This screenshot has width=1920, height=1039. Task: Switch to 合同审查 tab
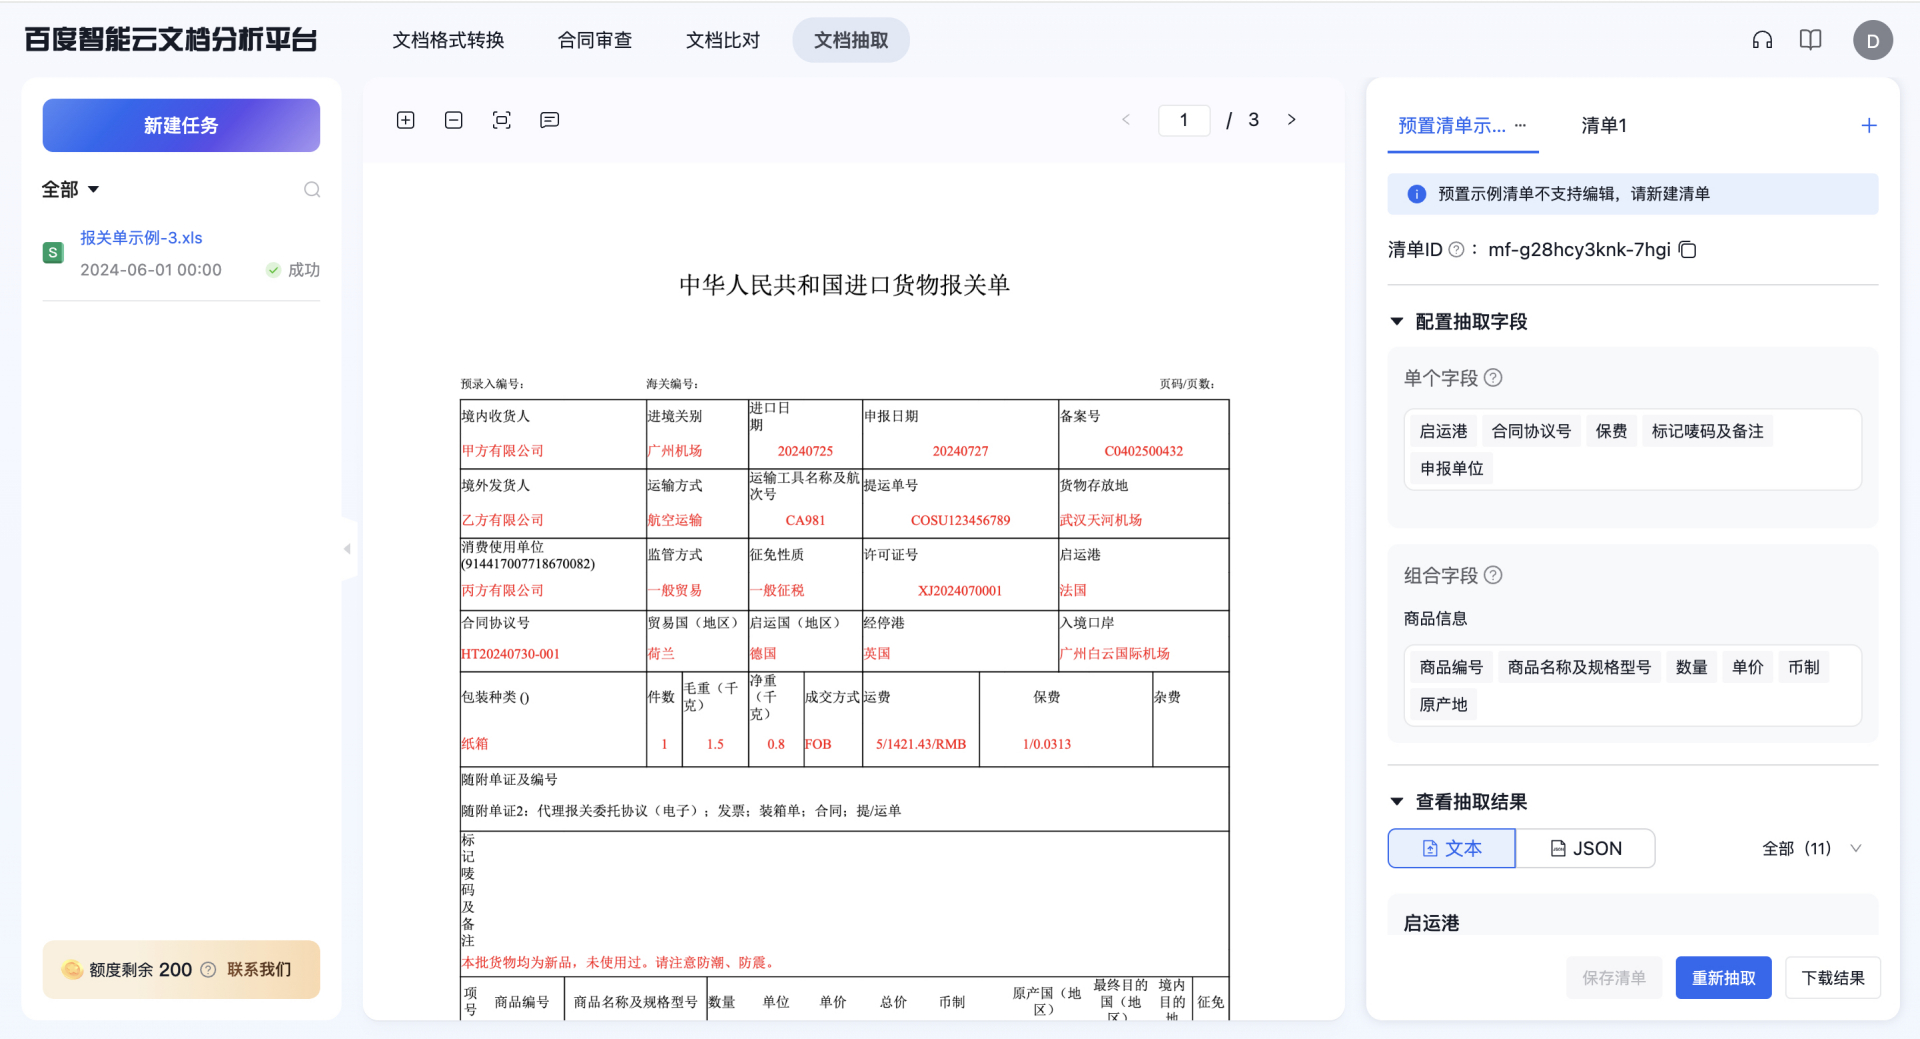pos(595,40)
